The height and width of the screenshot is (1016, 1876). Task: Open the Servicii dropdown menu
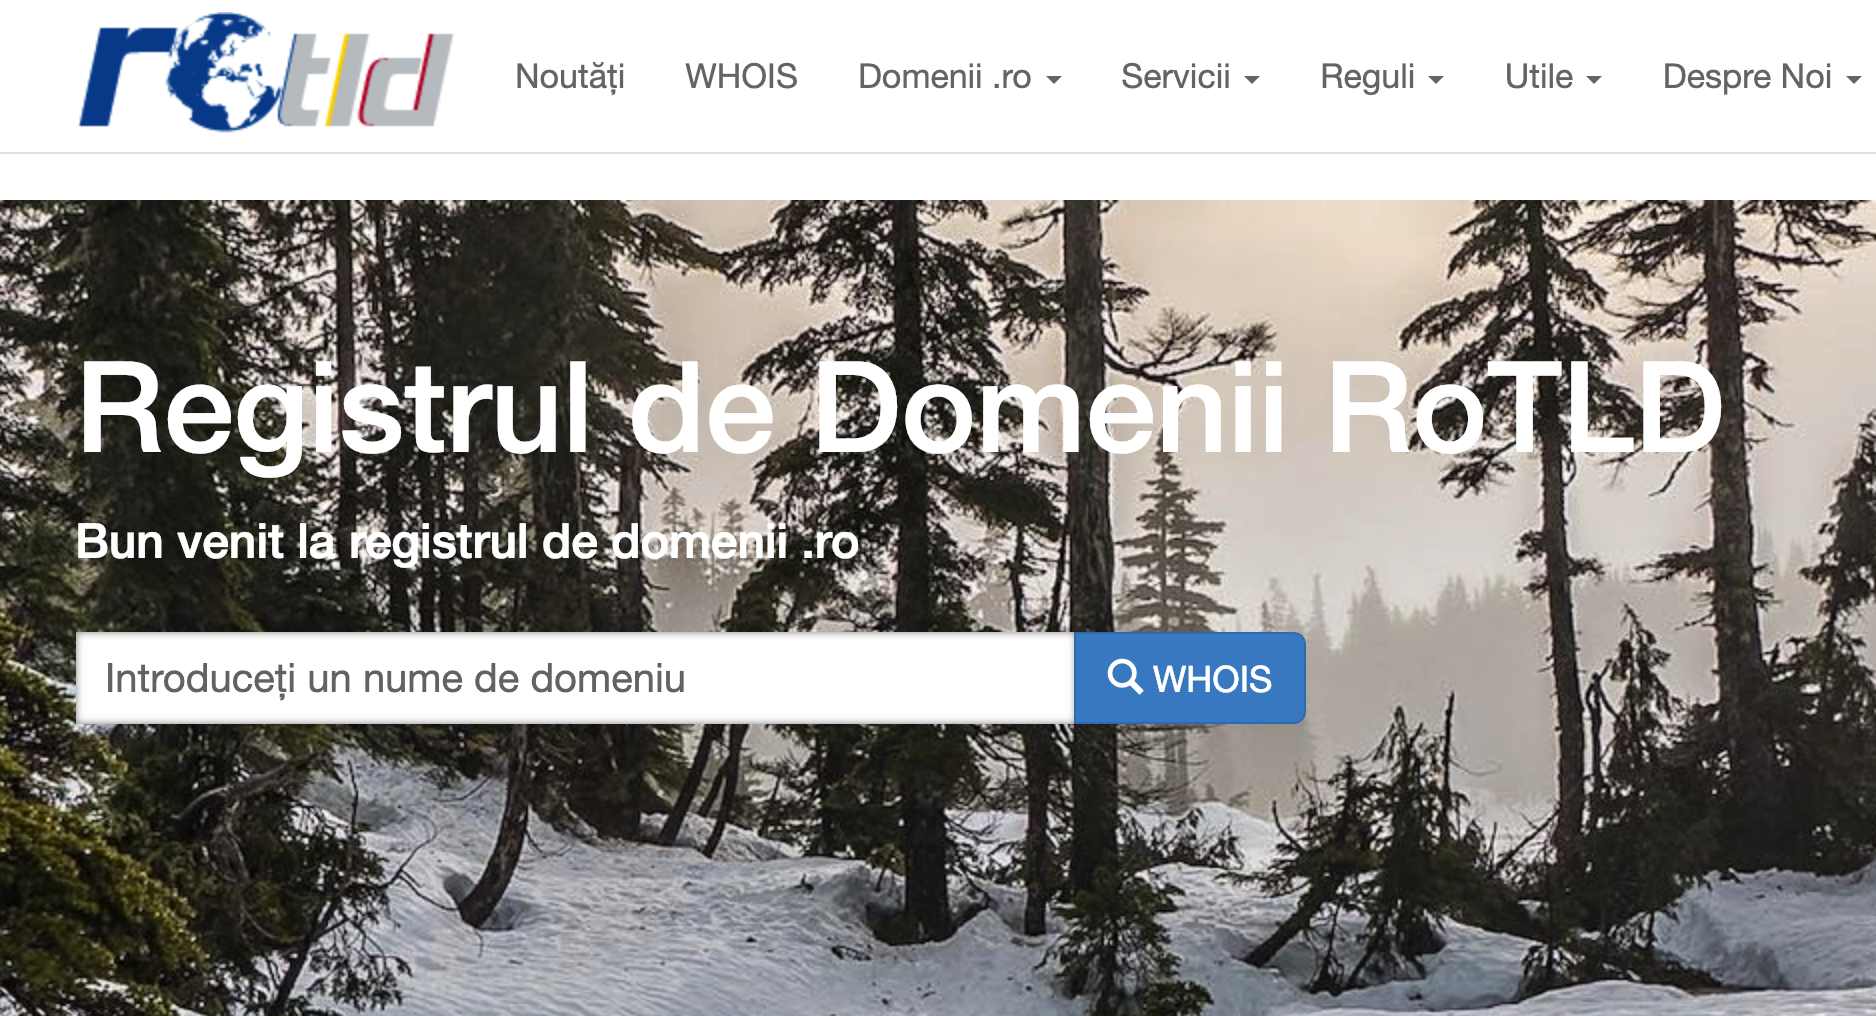(x=1190, y=77)
